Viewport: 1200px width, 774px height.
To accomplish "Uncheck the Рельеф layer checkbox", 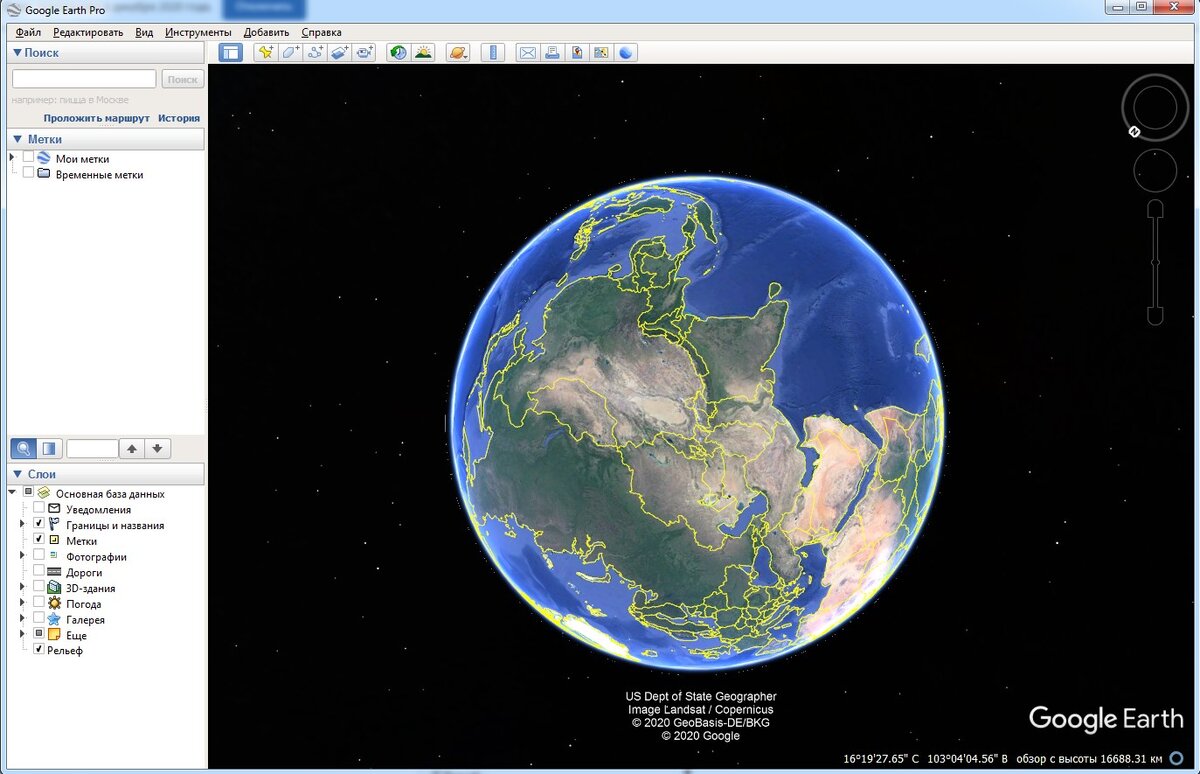I will (x=39, y=650).
